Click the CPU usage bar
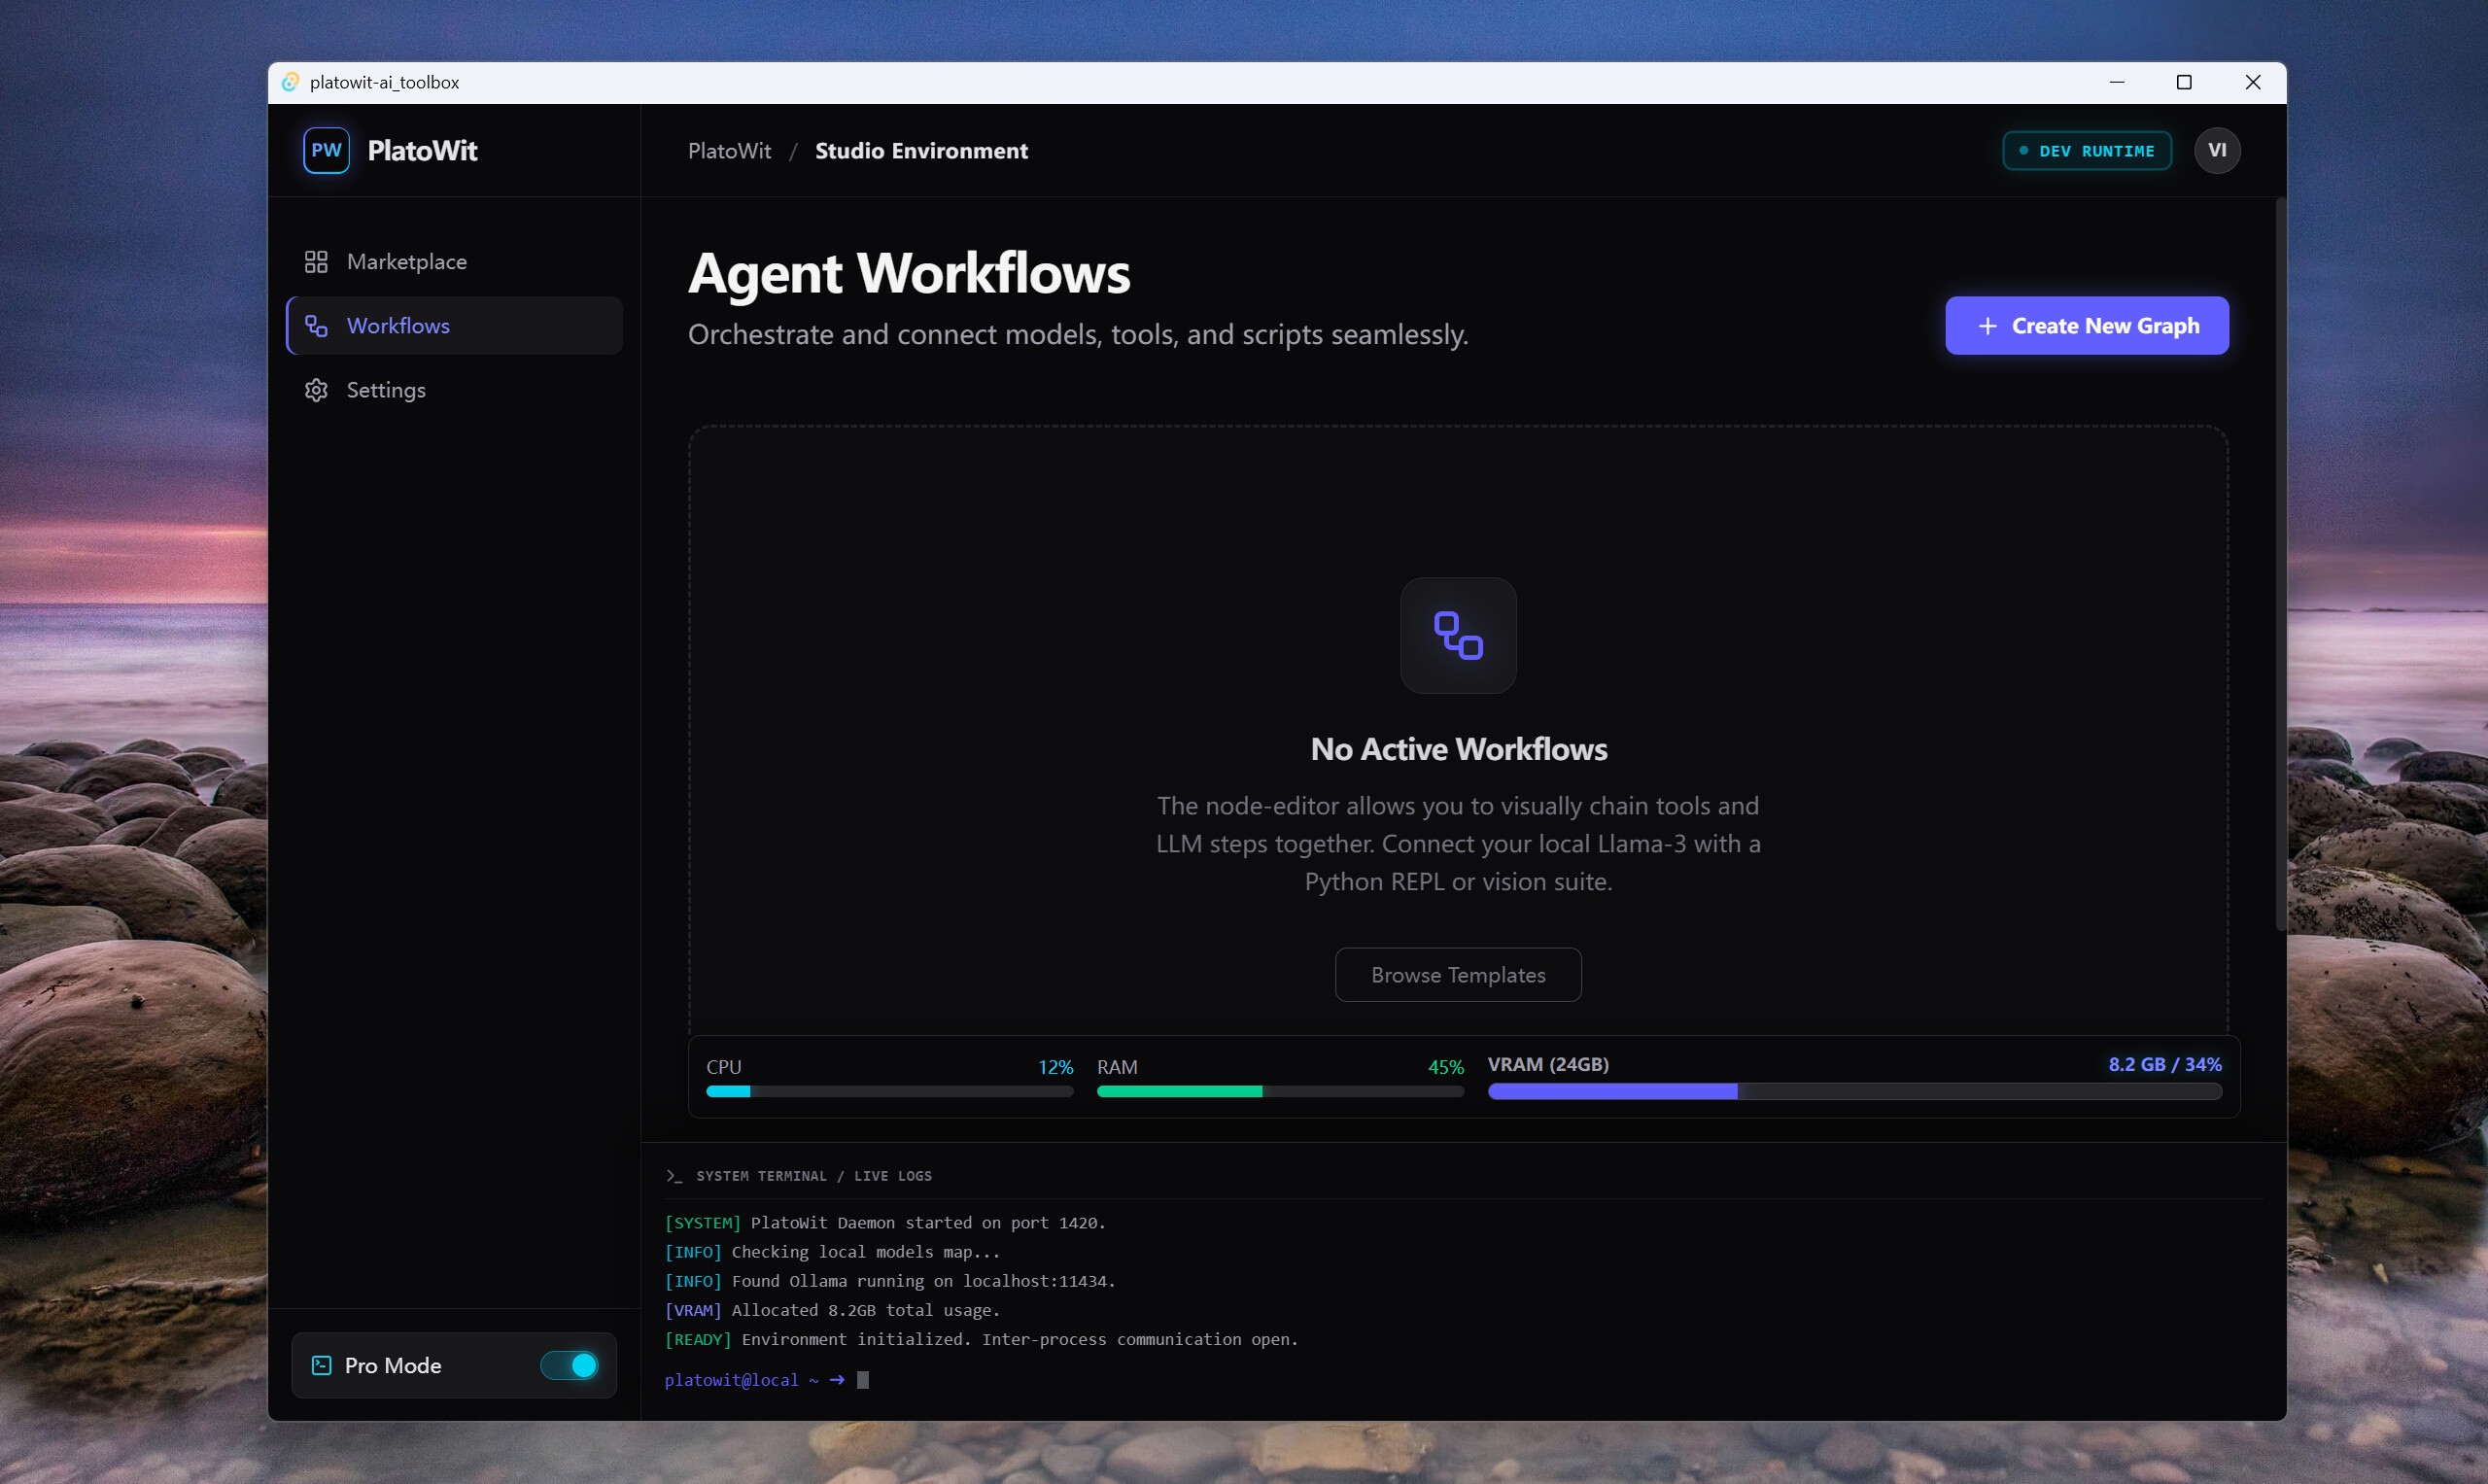Image resolution: width=2488 pixels, height=1484 pixels. coord(889,1092)
